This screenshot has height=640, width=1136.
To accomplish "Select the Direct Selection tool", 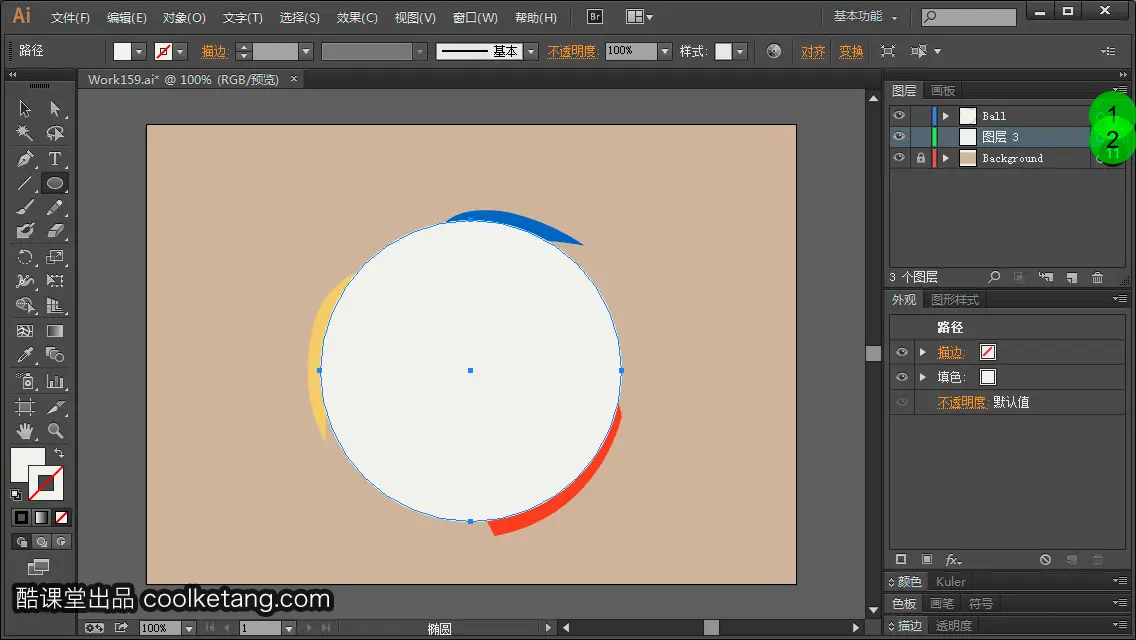I will pos(55,109).
